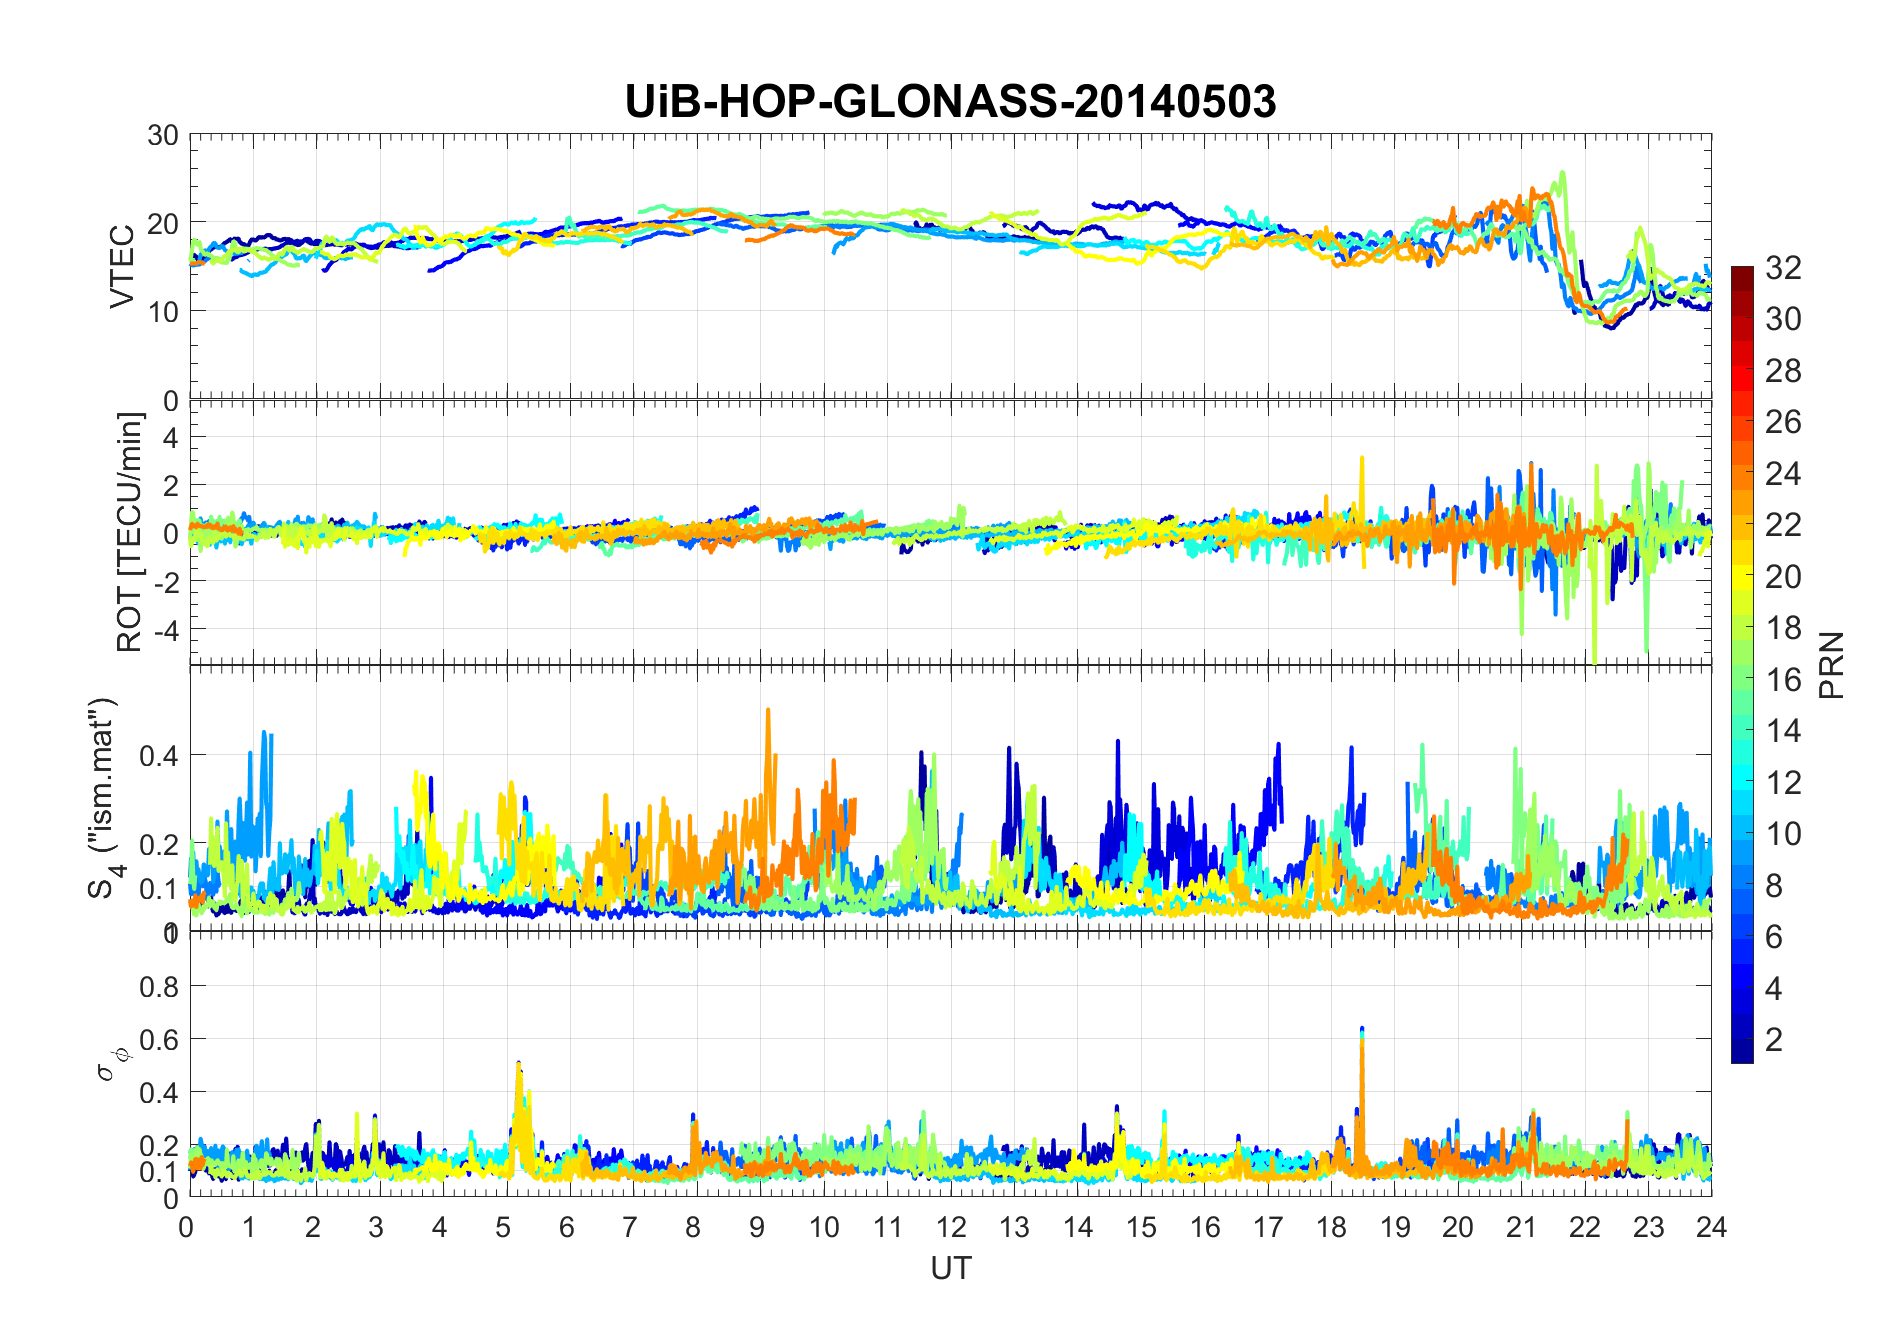Viewport: 1902px width, 1330px height.
Task: Select colorbar tick label 16
Action: [x=1783, y=679]
